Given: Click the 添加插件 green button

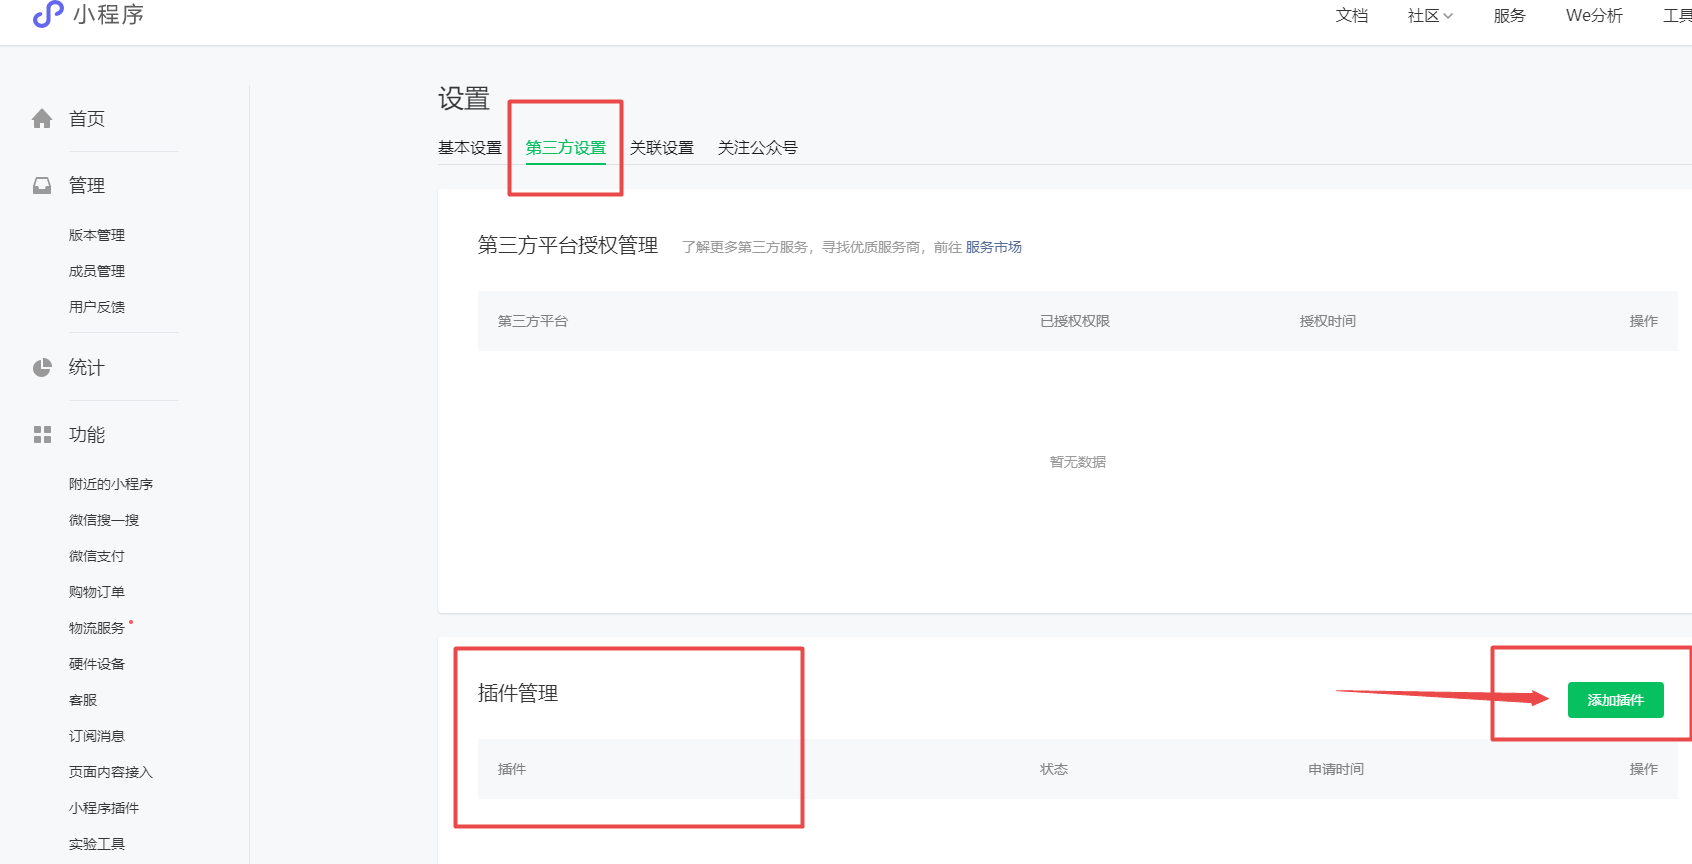Looking at the screenshot, I should click(x=1615, y=700).
